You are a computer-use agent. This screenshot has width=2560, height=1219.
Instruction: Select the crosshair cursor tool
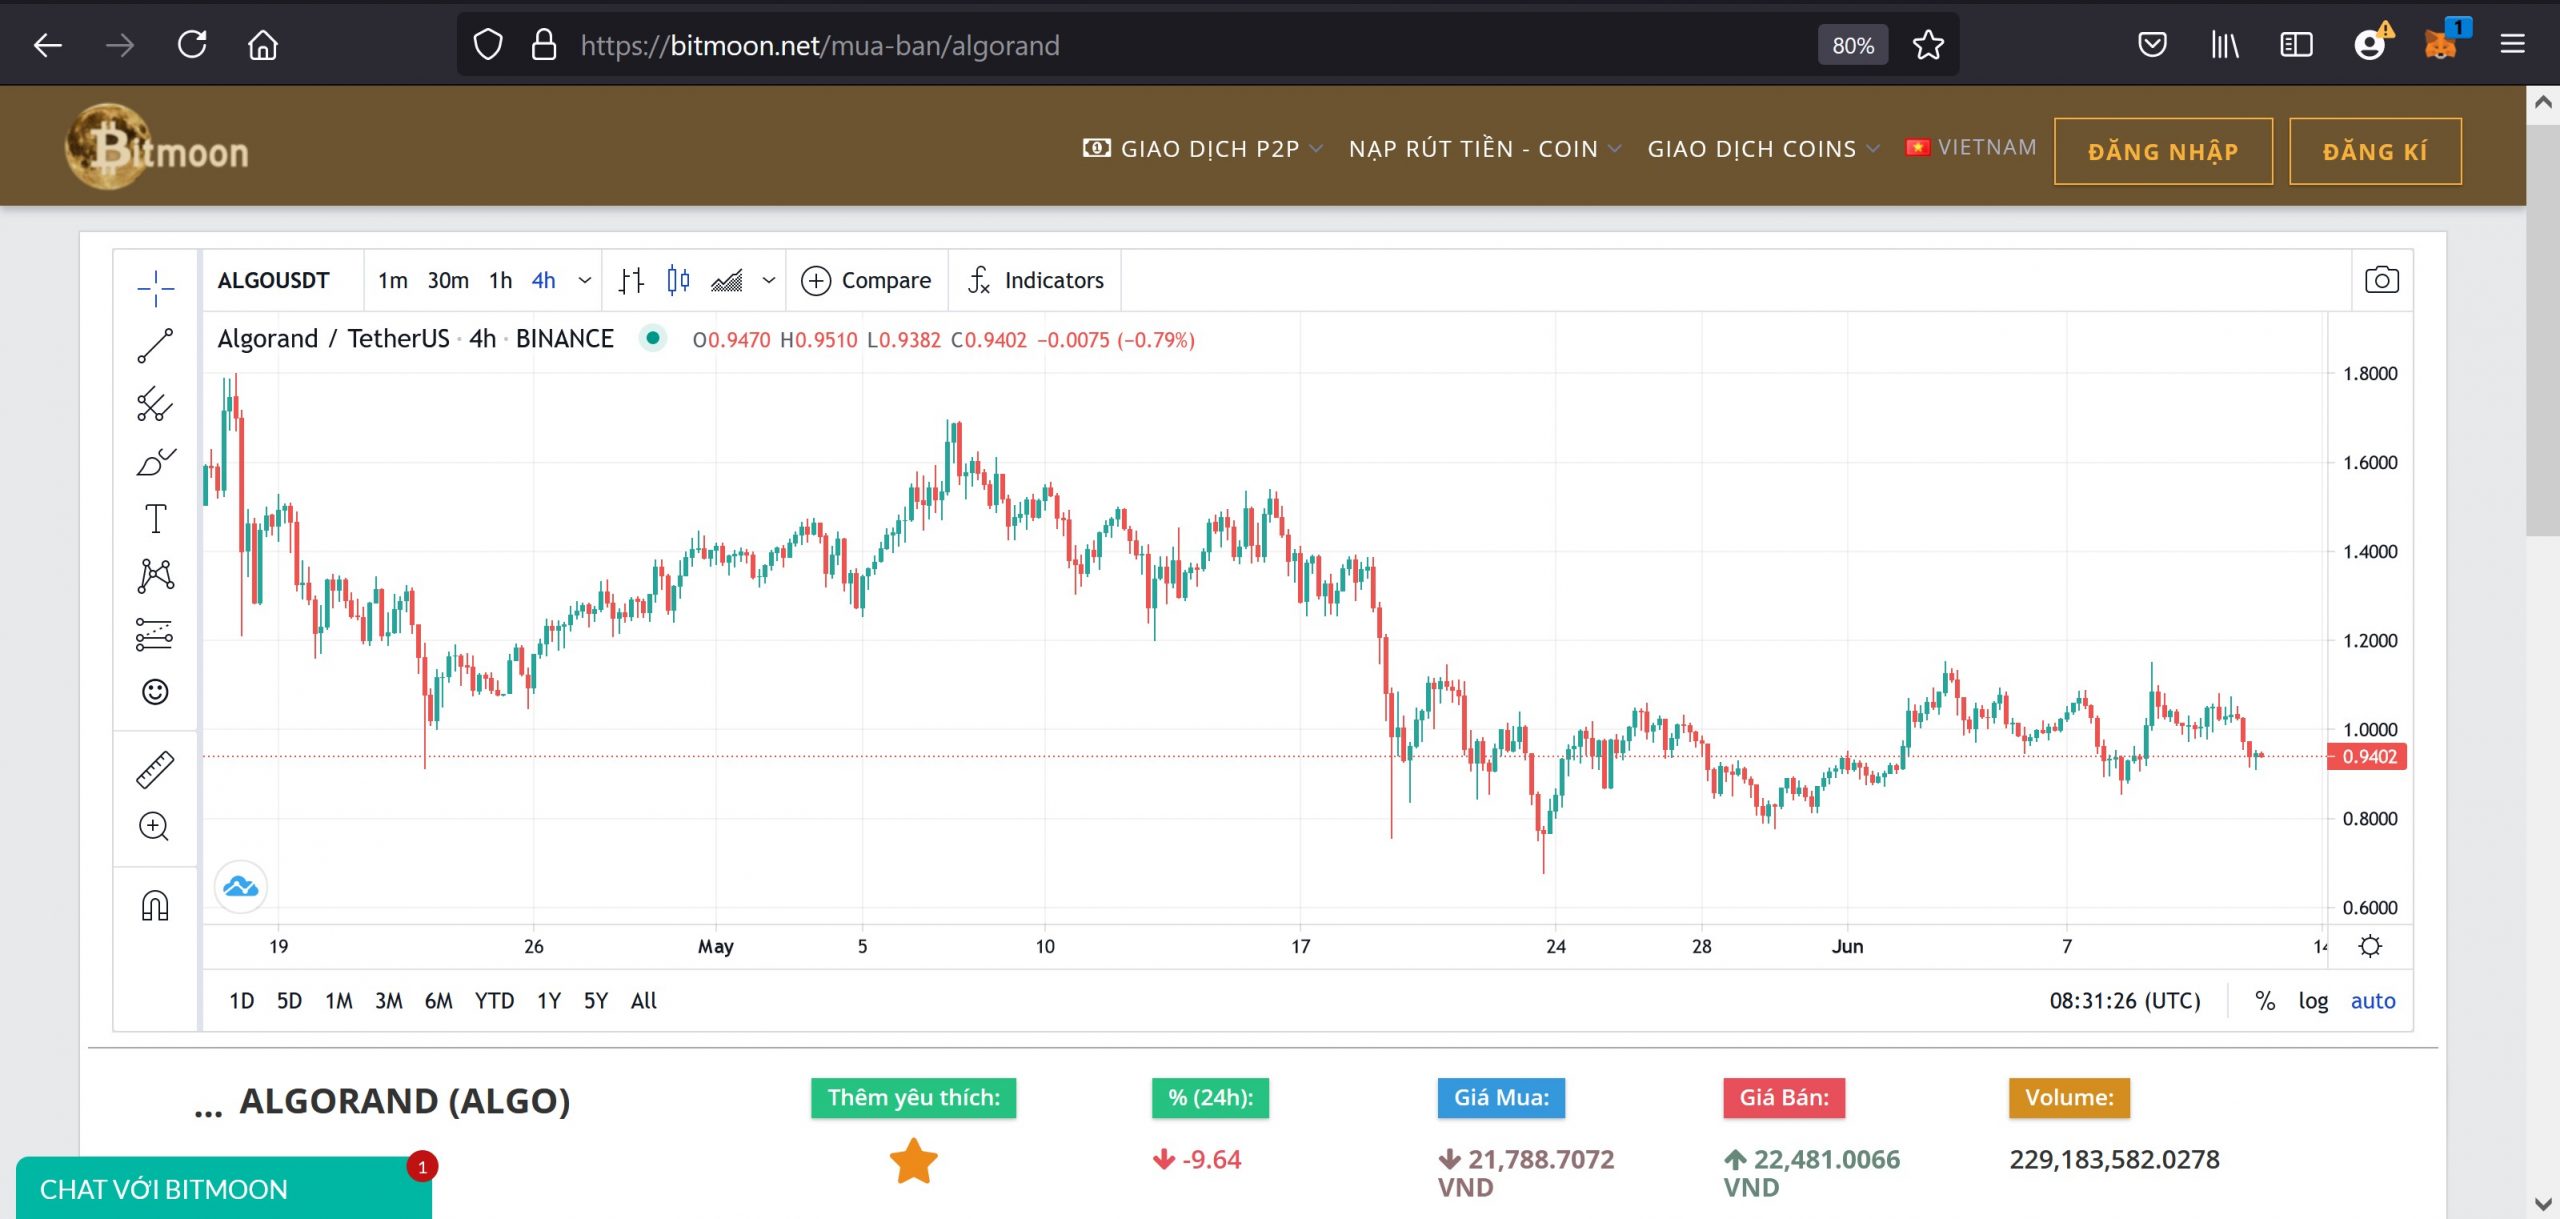[x=155, y=288]
